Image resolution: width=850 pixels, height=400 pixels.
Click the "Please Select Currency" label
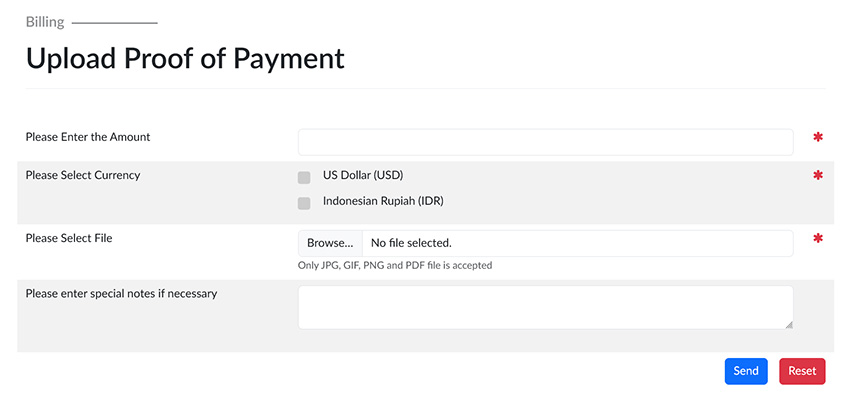[x=83, y=175]
